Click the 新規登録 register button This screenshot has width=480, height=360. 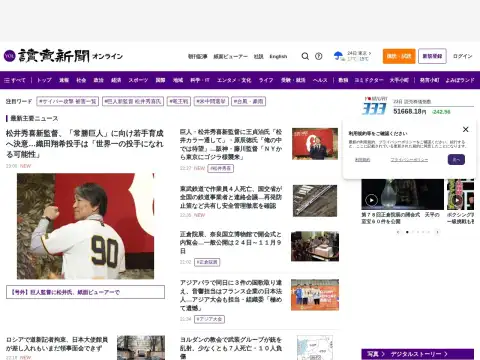click(x=432, y=56)
